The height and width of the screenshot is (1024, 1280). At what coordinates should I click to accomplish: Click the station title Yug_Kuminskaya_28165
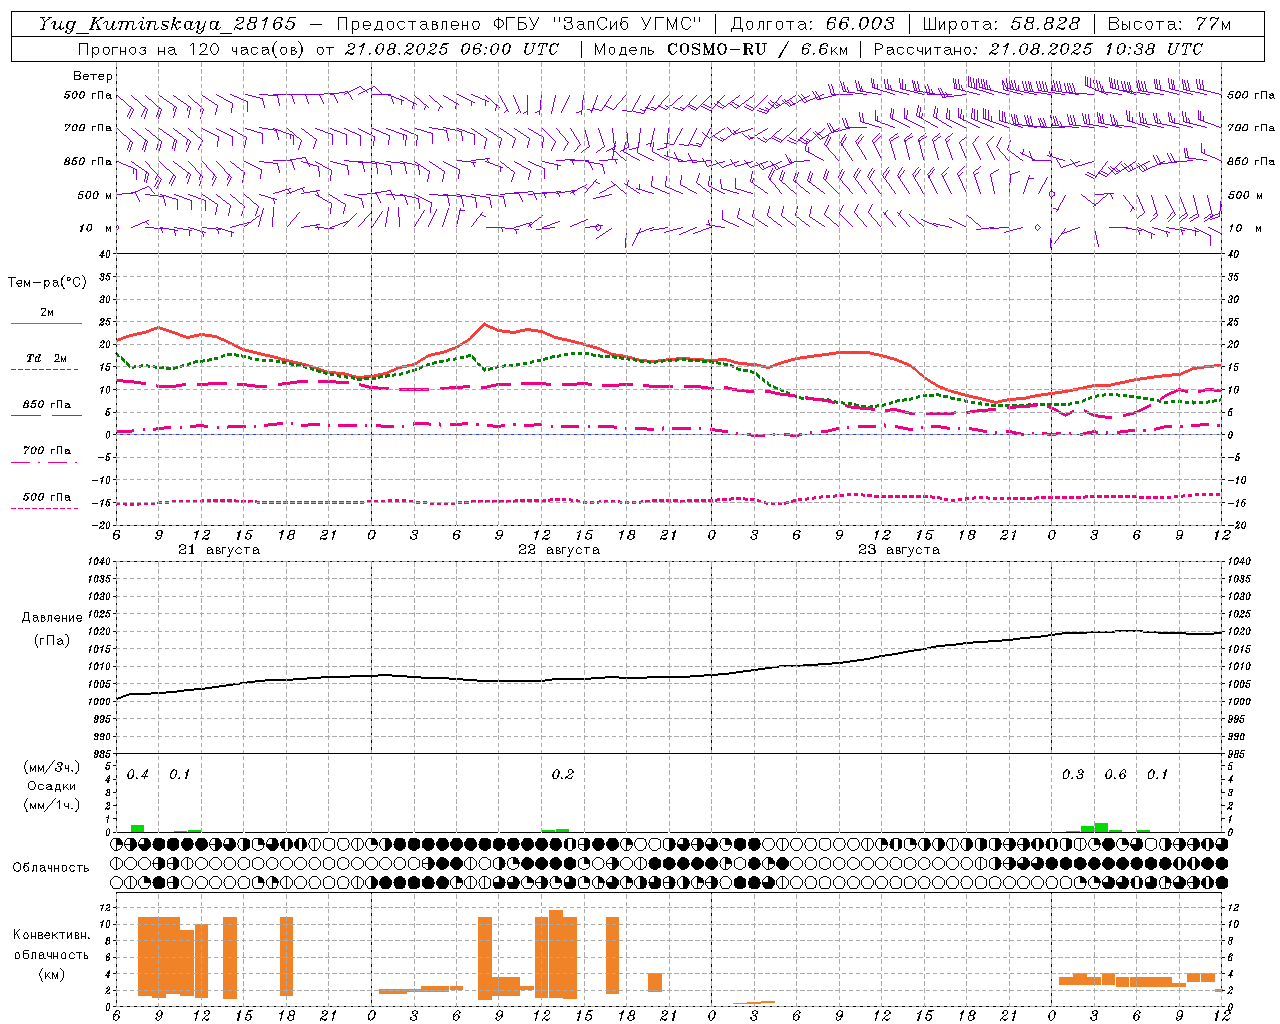pos(167,24)
